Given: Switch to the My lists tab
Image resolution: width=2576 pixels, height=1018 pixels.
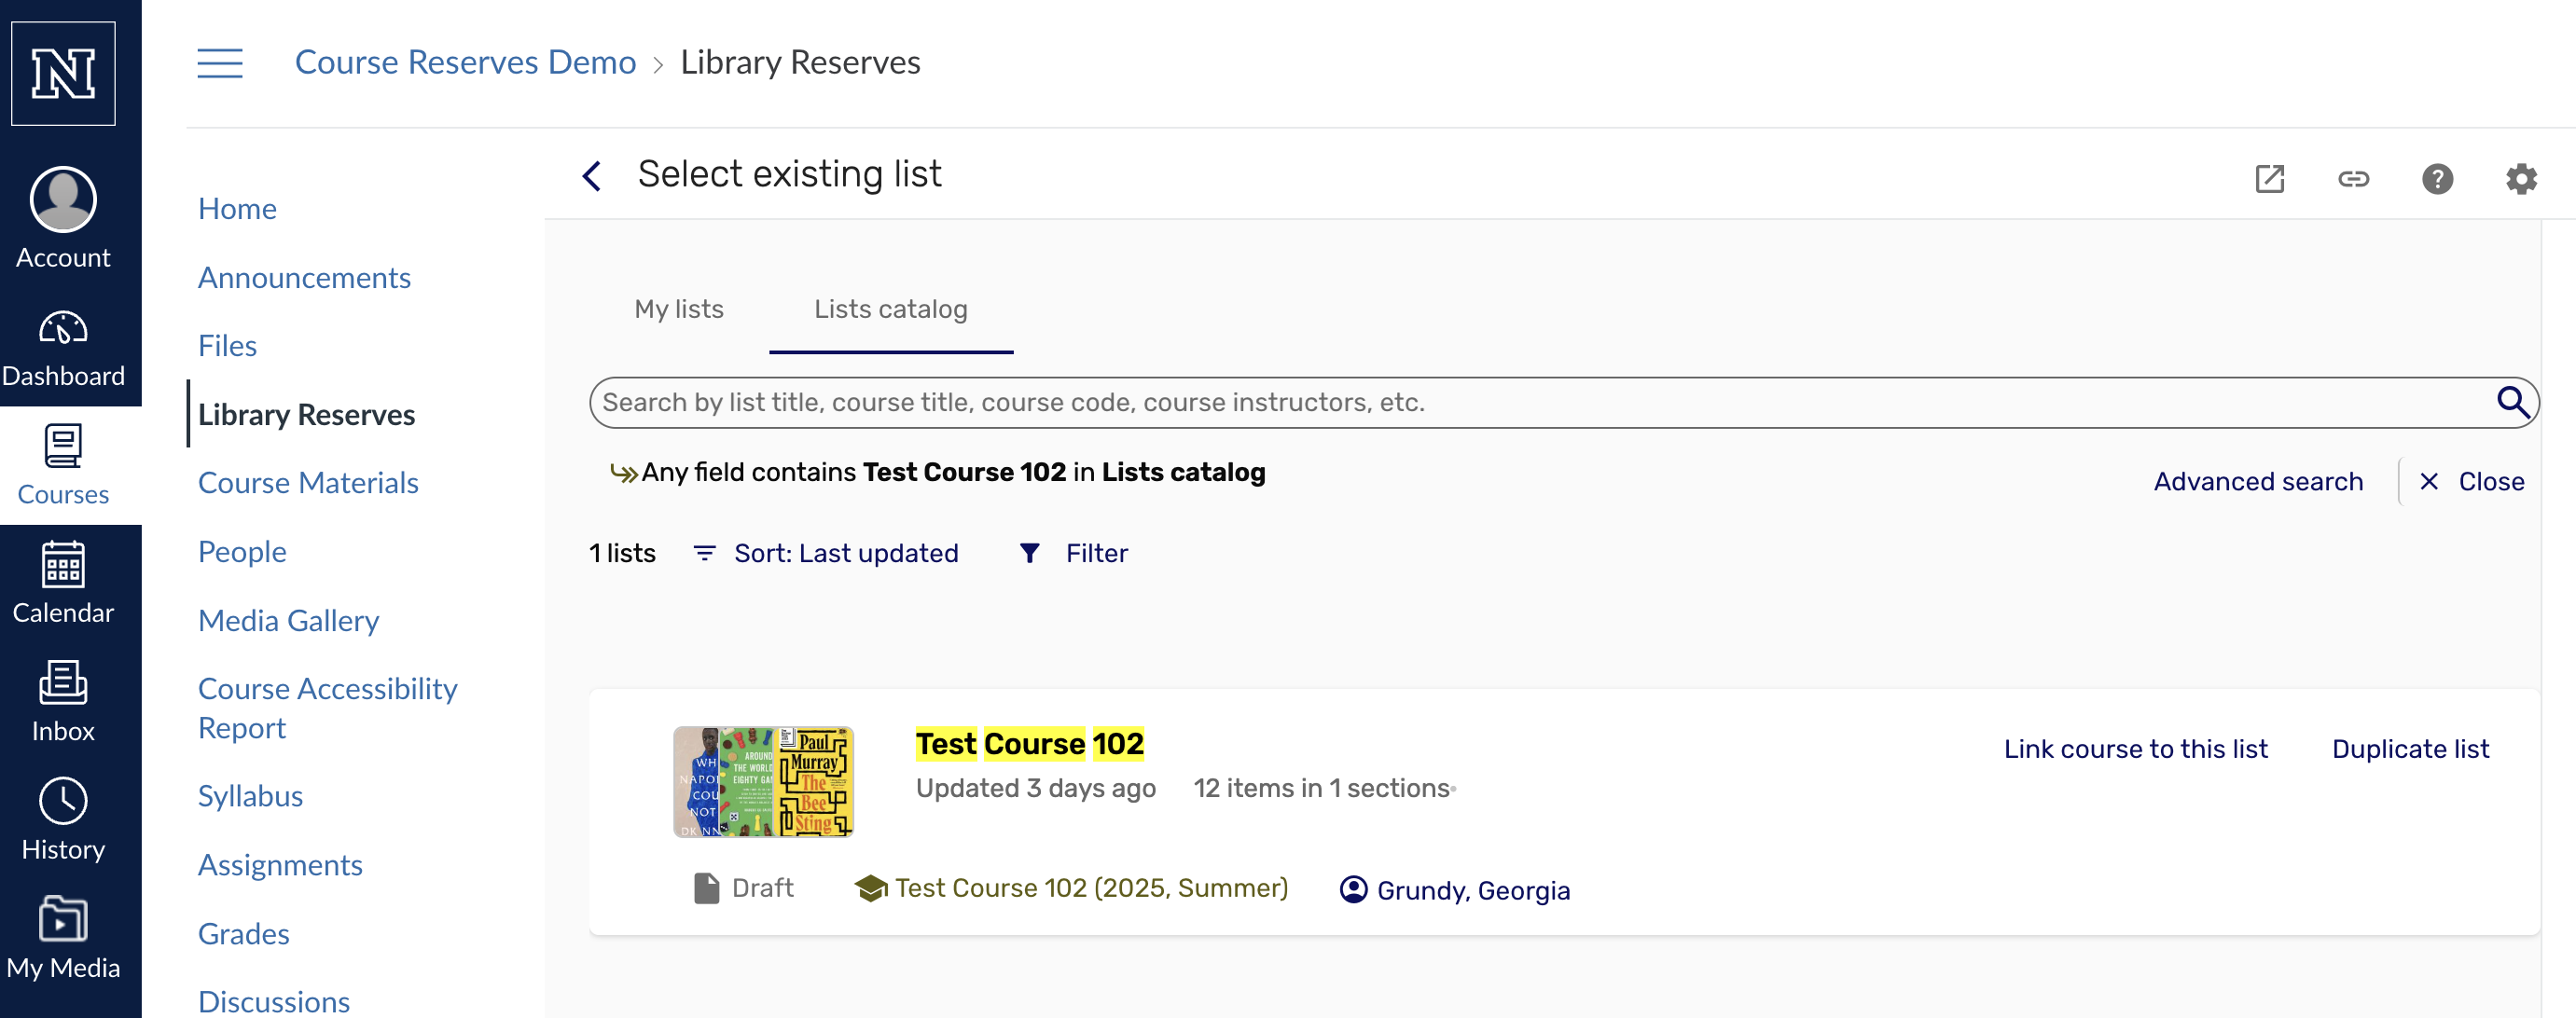Looking at the screenshot, I should [679, 309].
